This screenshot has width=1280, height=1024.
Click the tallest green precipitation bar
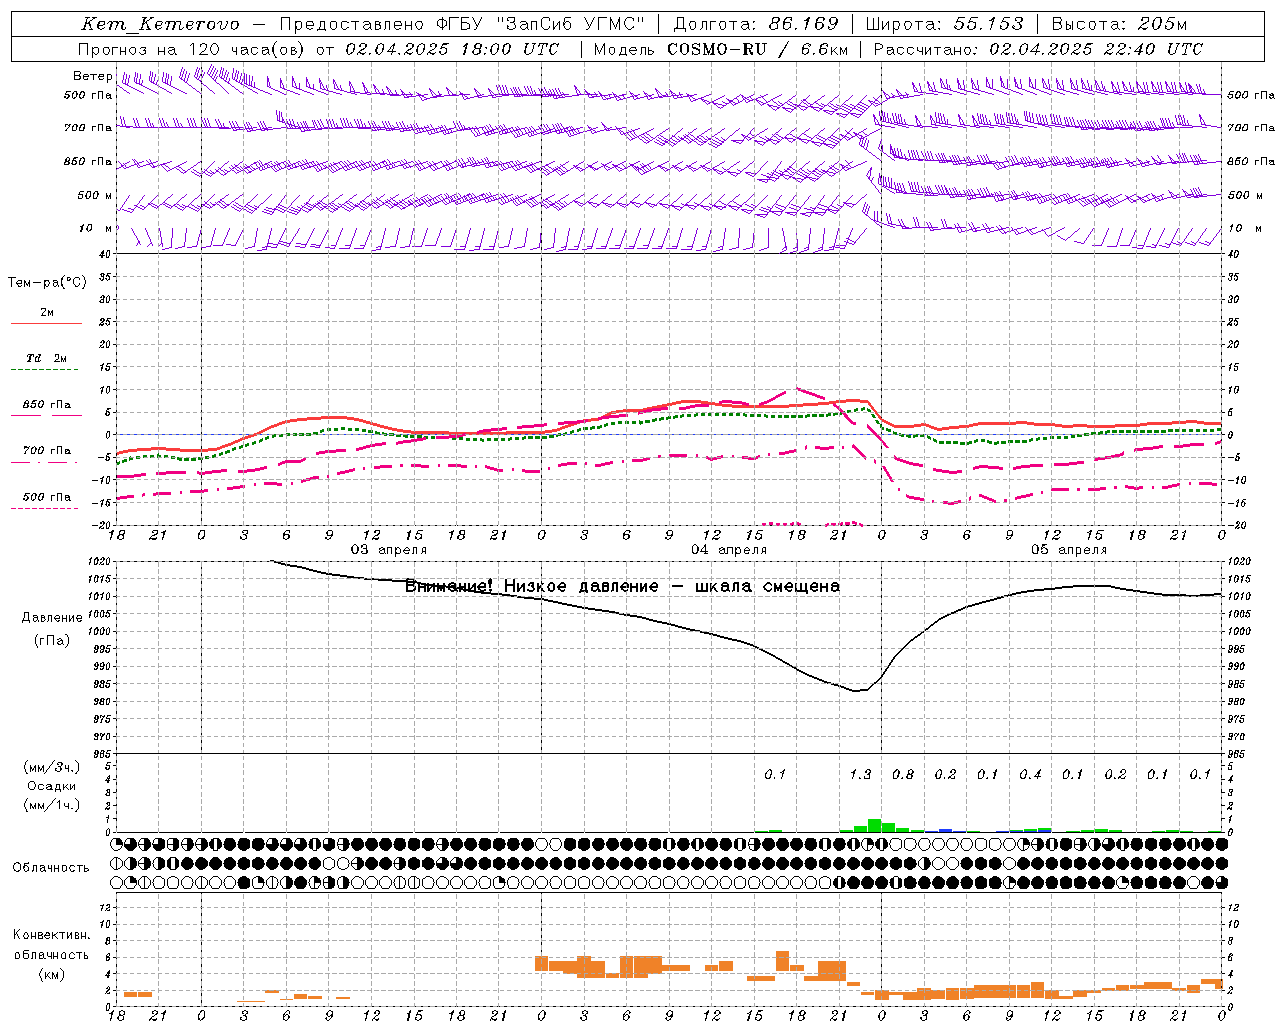(874, 826)
